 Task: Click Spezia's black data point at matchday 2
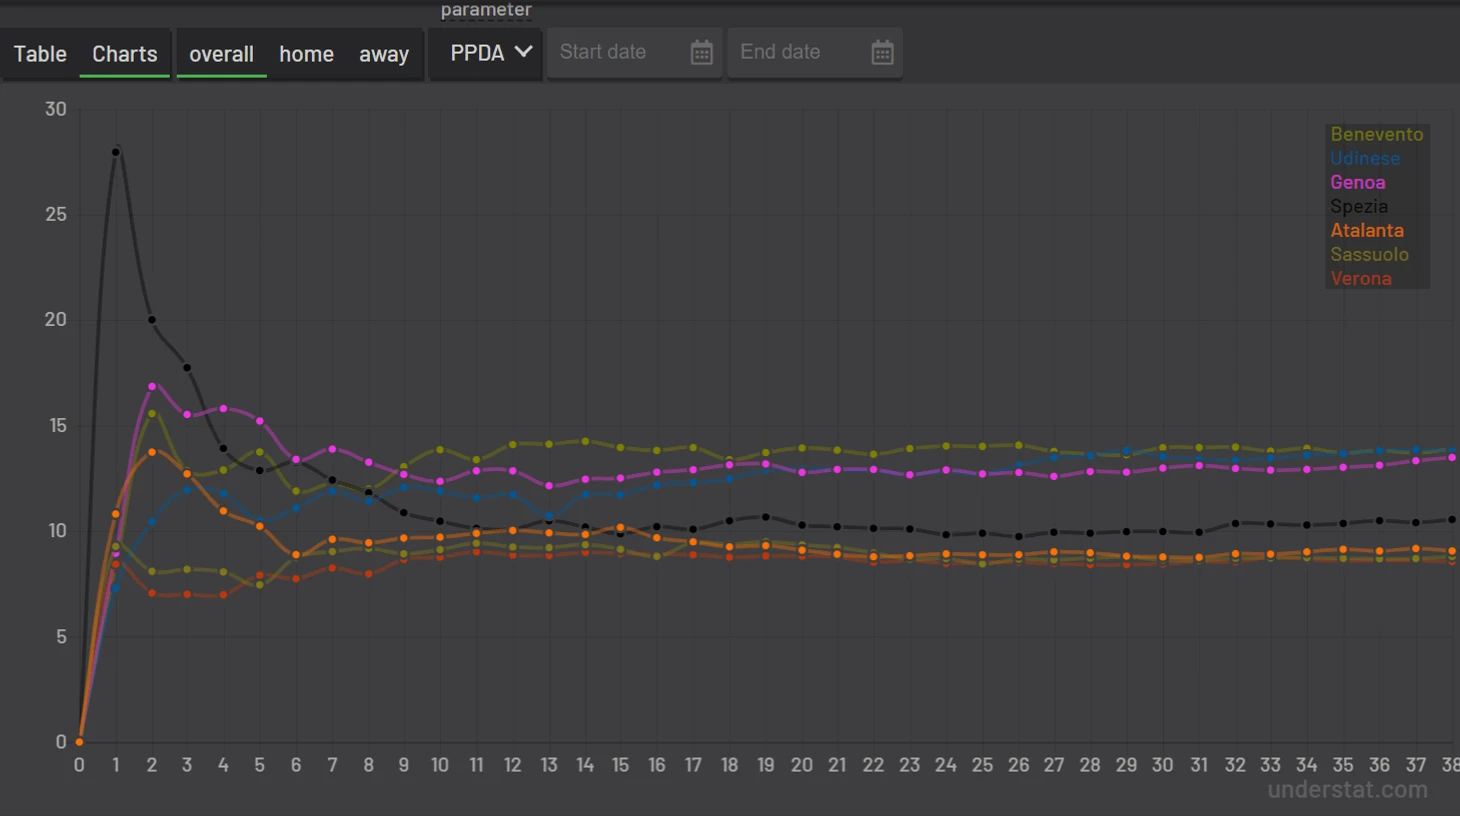tap(152, 320)
